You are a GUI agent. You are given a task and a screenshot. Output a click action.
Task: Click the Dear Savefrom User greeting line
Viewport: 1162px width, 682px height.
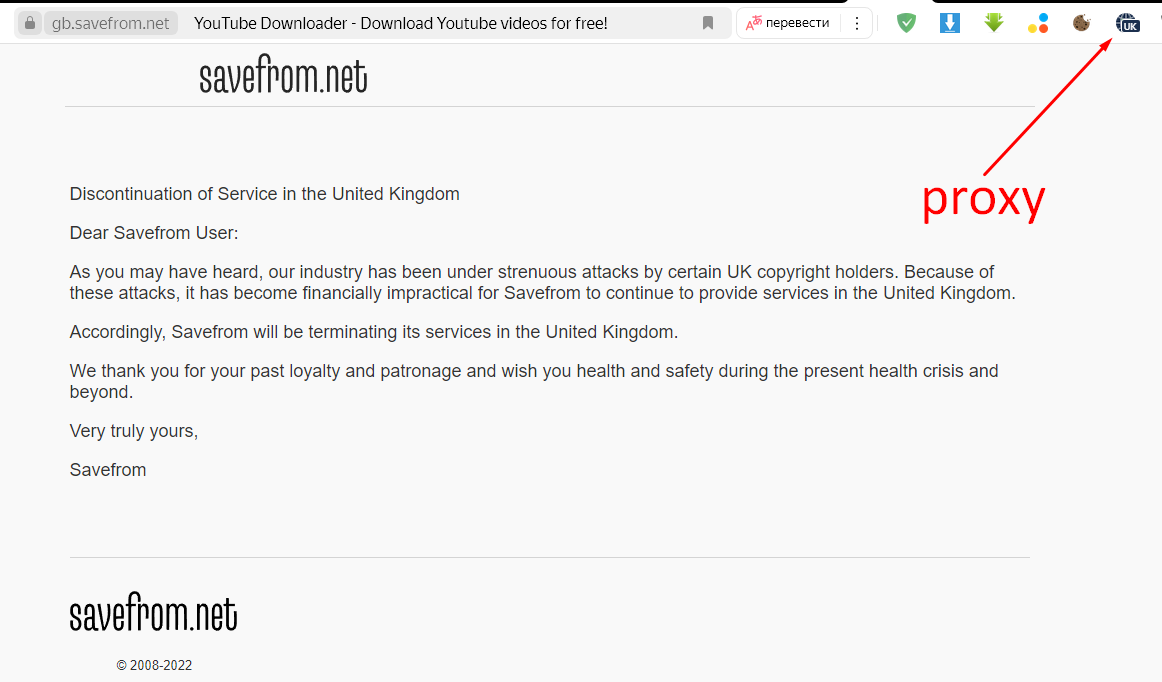154,233
